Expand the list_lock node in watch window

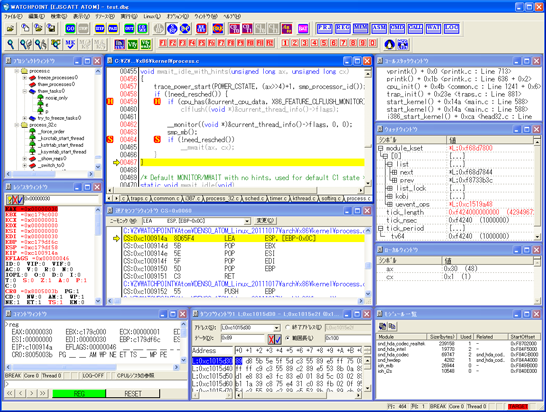[x=390, y=188]
